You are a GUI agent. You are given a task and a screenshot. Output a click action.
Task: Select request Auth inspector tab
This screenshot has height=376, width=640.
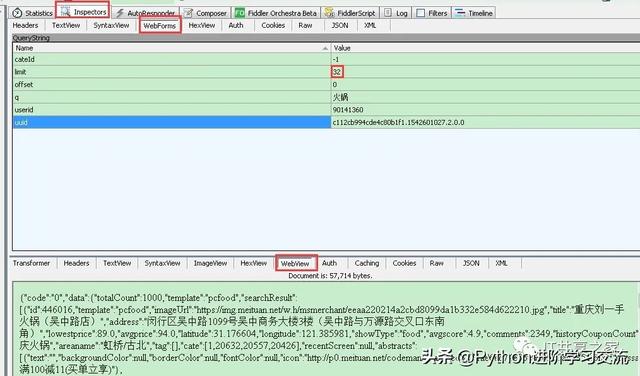pyautogui.click(x=236, y=25)
